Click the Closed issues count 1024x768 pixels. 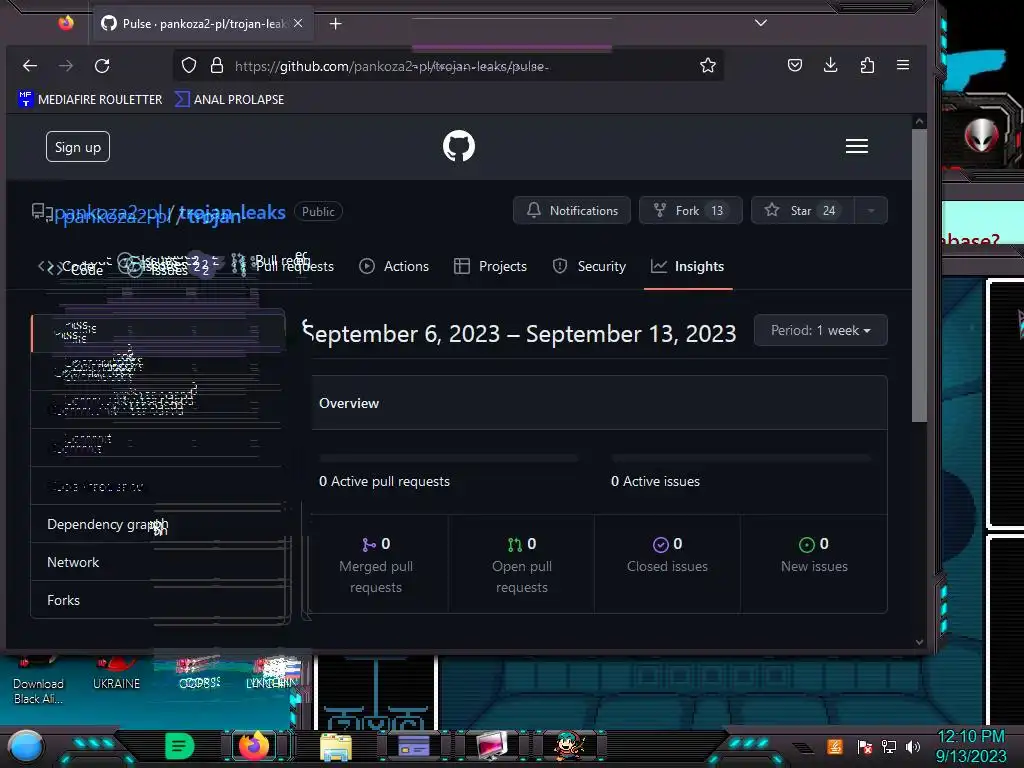pyautogui.click(x=667, y=544)
